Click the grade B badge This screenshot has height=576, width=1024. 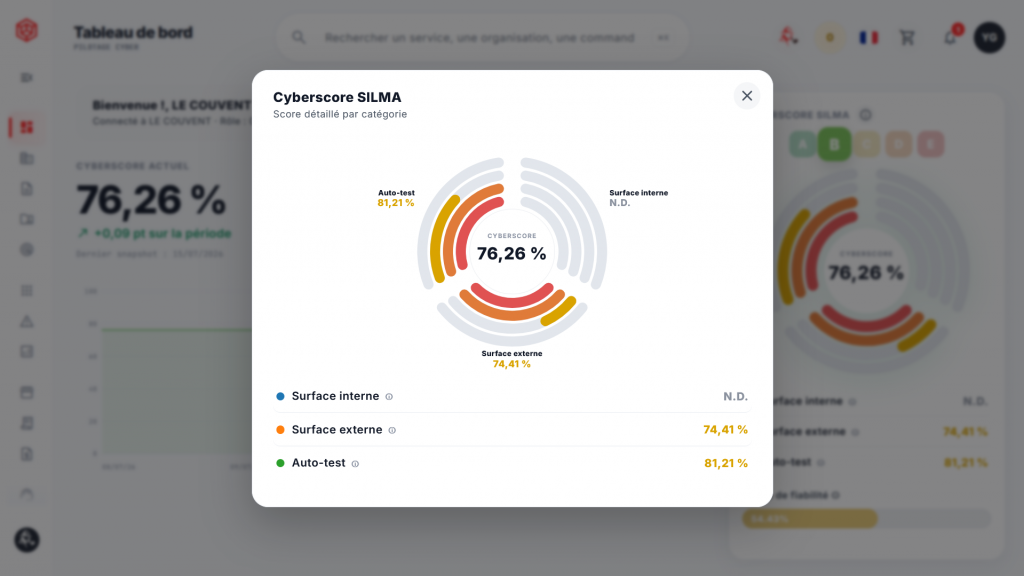pyautogui.click(x=834, y=144)
